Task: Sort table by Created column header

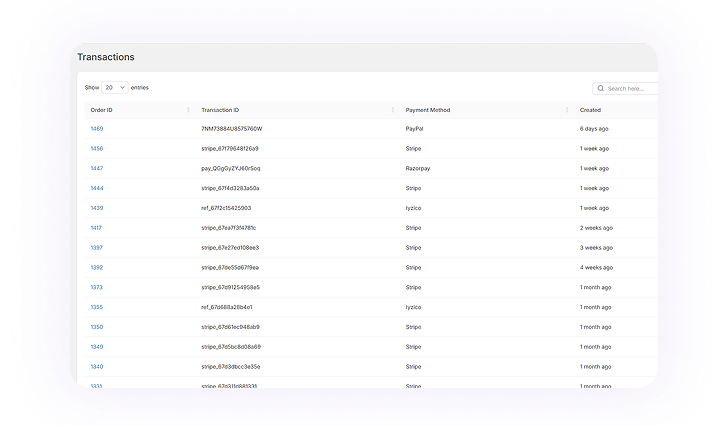Action: (590, 110)
